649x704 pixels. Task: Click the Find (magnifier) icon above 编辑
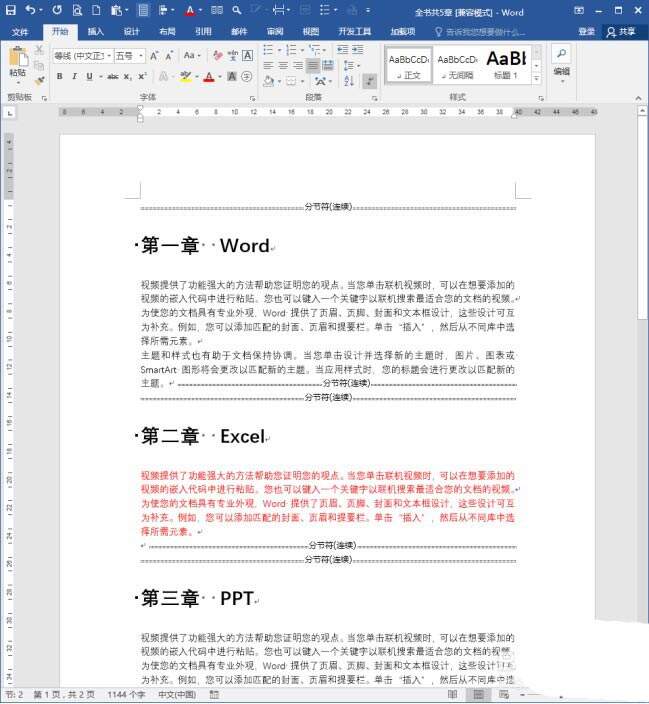pos(561,53)
